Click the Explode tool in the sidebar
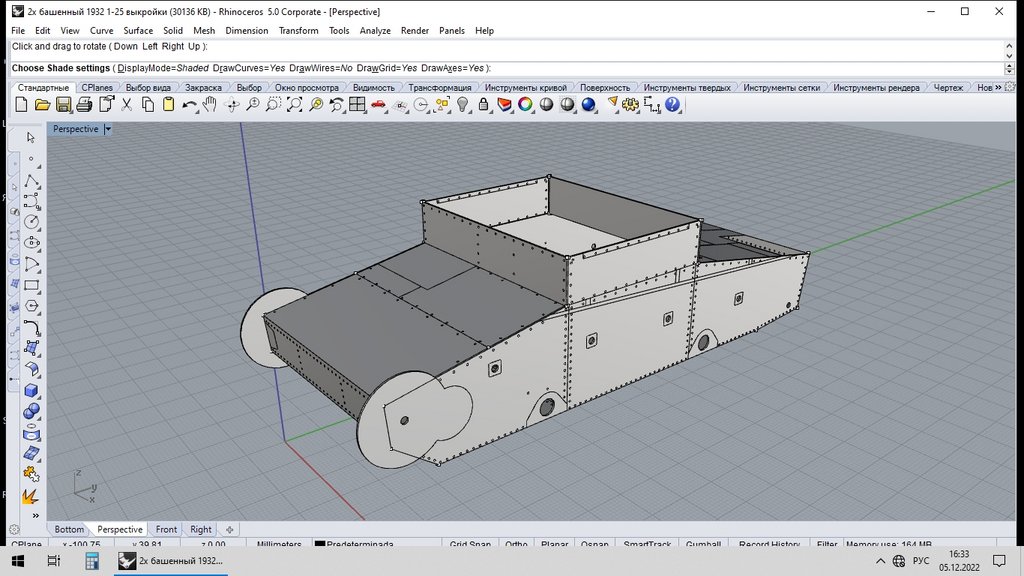Screen dimensions: 1024x576 pos(31,496)
